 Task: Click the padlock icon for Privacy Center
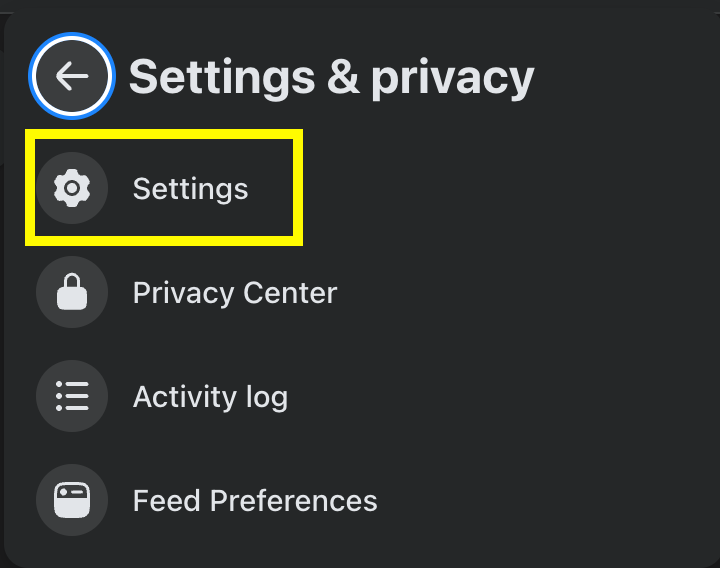tap(72, 292)
